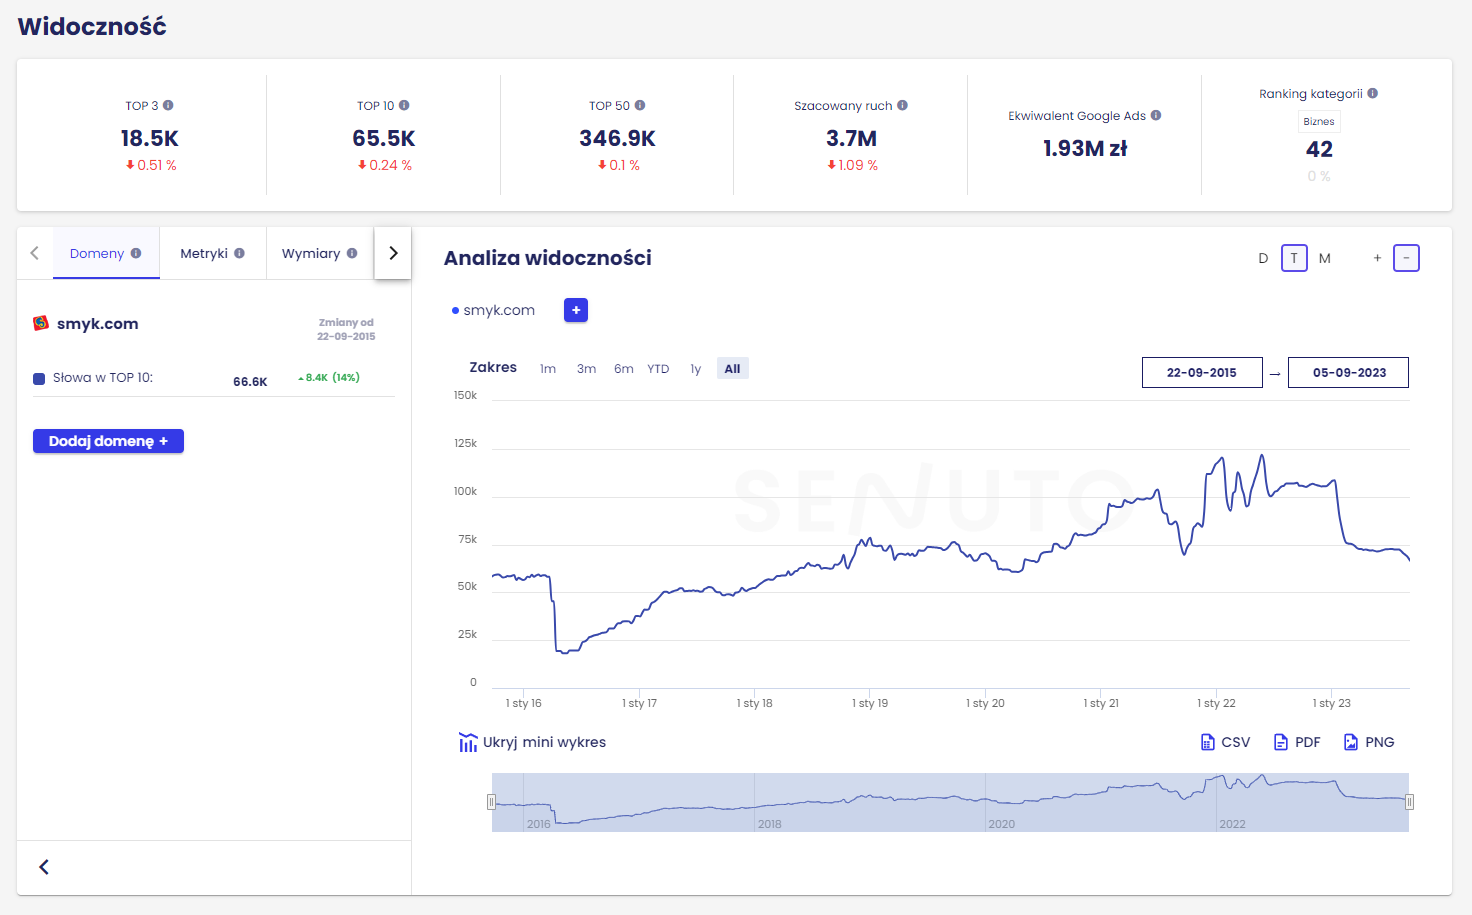Viewport: 1472px width, 915px height.
Task: Click the 18.5K TOP 3 value
Action: tap(150, 138)
